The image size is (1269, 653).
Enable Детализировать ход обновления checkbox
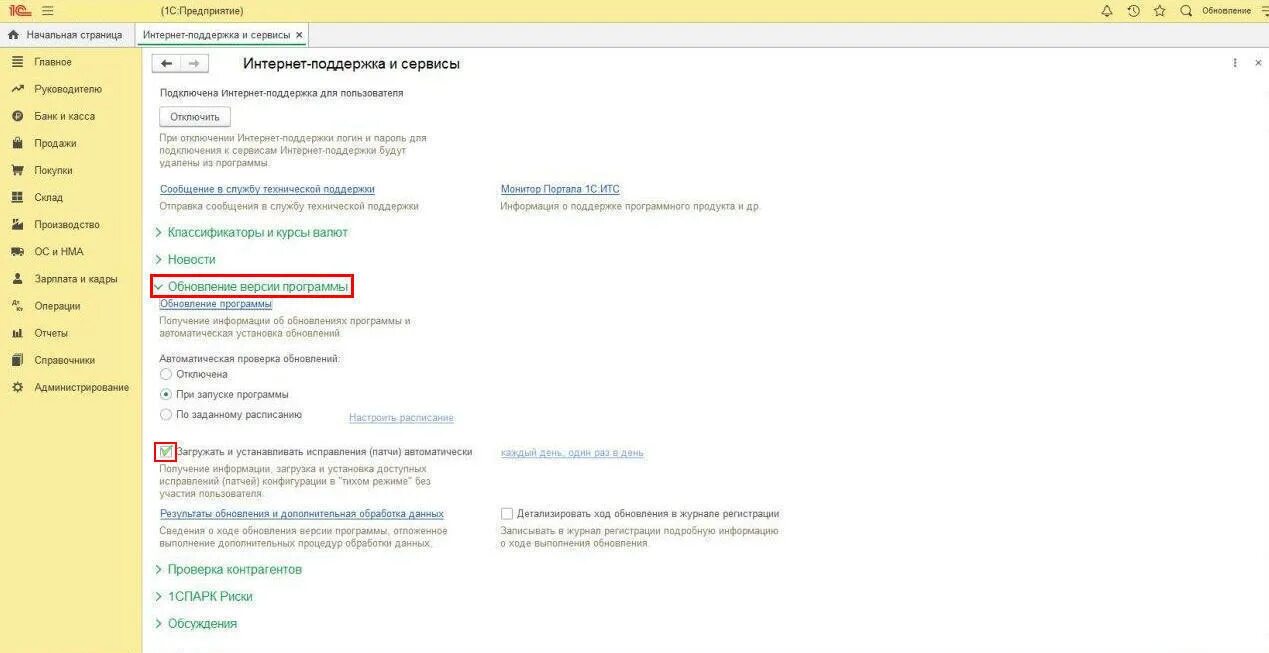click(507, 514)
